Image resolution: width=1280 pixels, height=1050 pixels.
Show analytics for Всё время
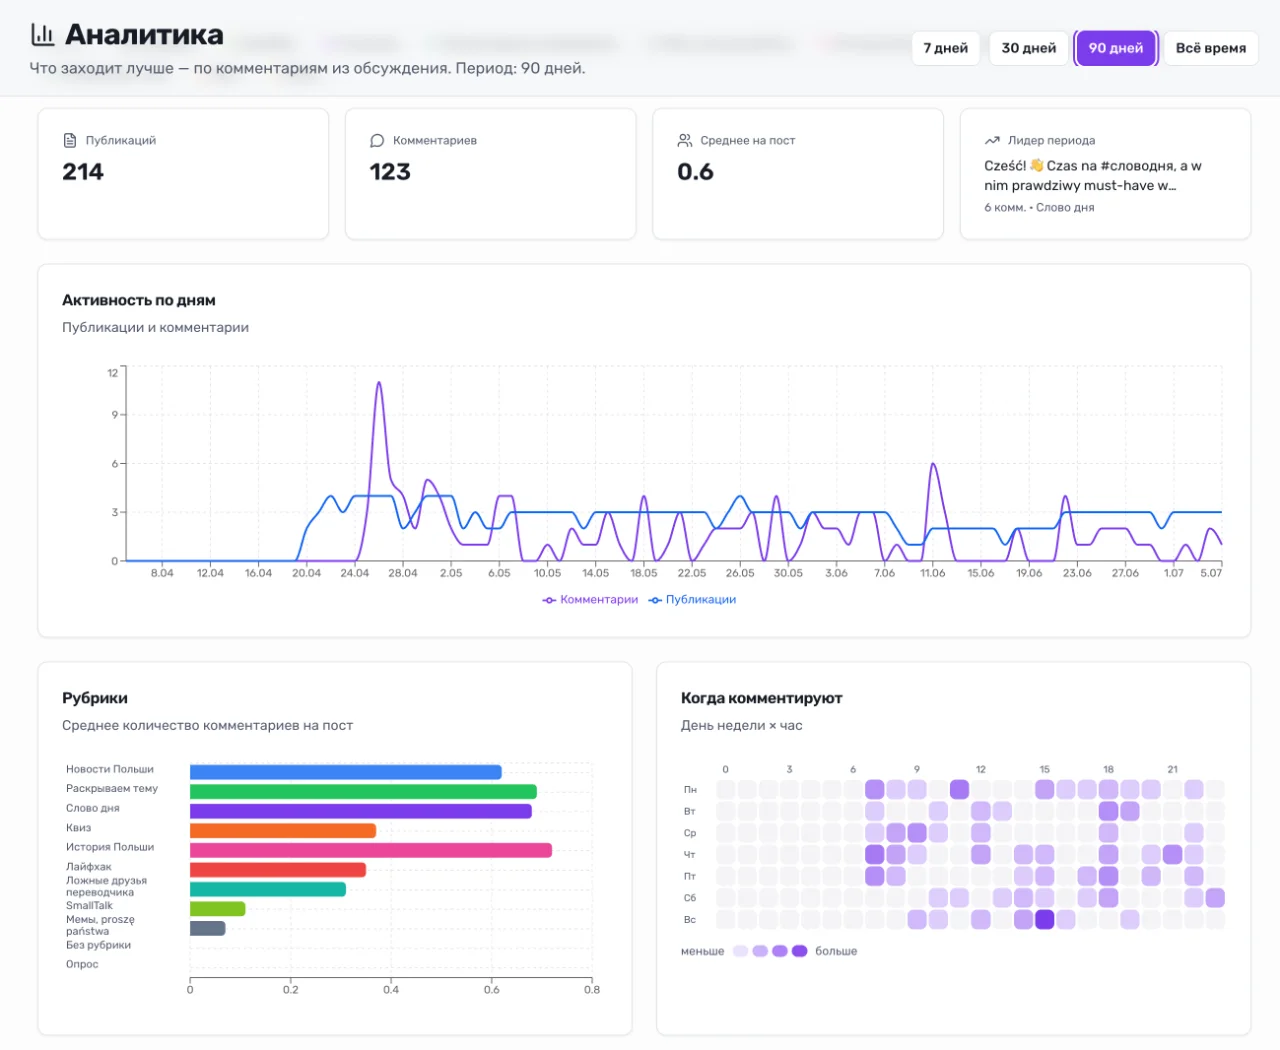(x=1211, y=48)
